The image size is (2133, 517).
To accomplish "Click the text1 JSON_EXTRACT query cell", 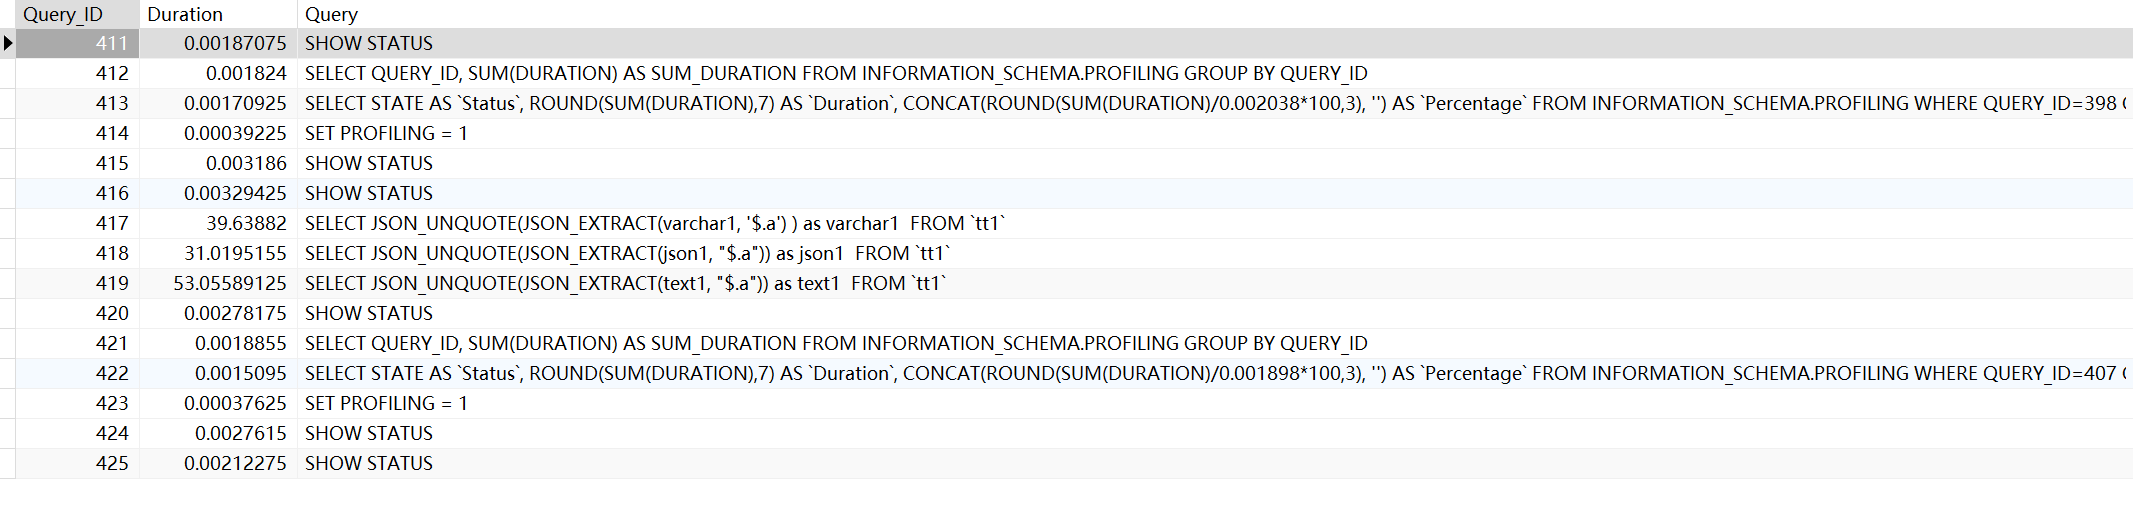I will (625, 283).
